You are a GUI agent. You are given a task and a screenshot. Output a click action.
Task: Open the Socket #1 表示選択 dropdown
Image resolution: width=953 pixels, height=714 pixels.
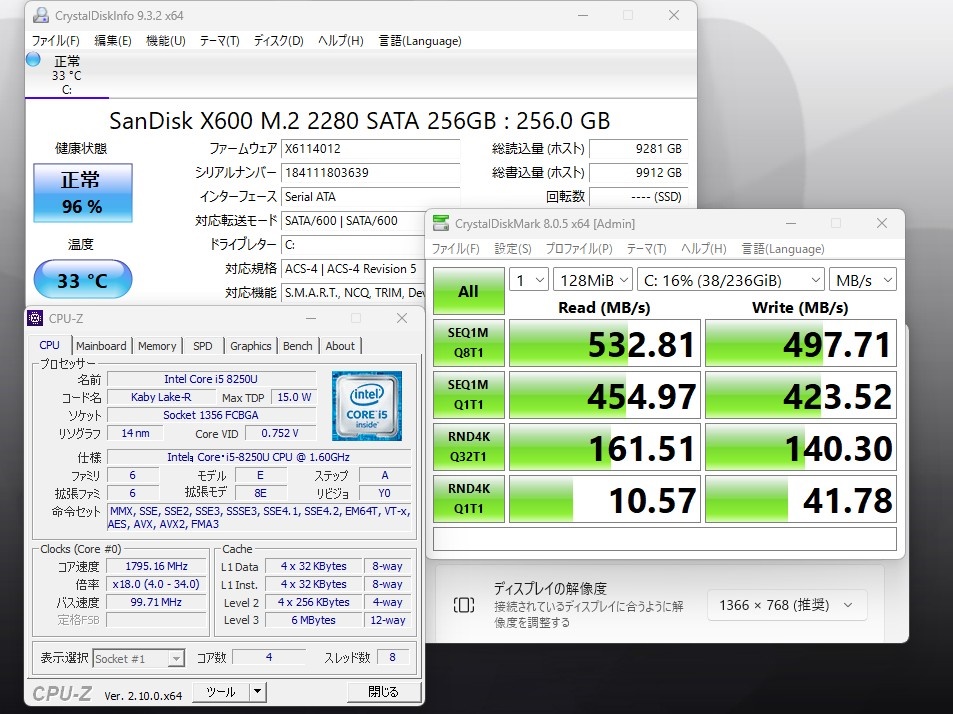139,659
